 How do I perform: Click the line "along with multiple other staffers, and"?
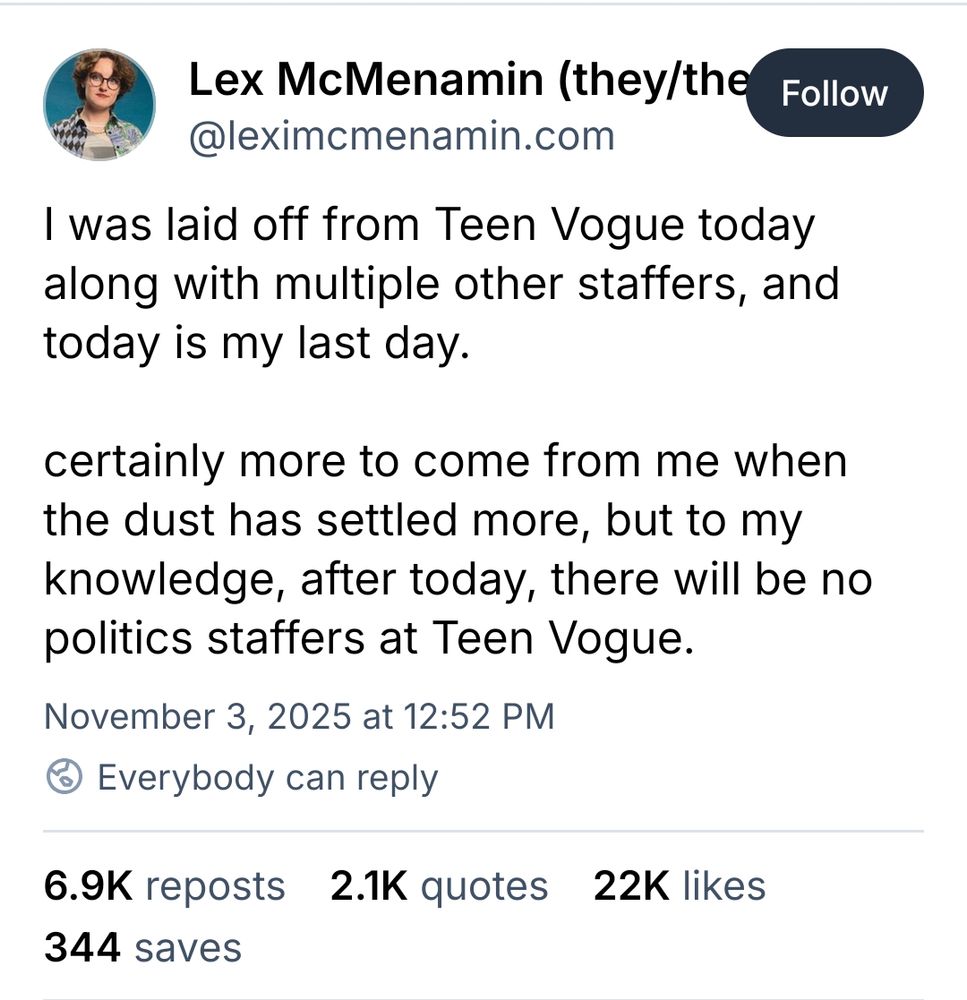(x=440, y=284)
